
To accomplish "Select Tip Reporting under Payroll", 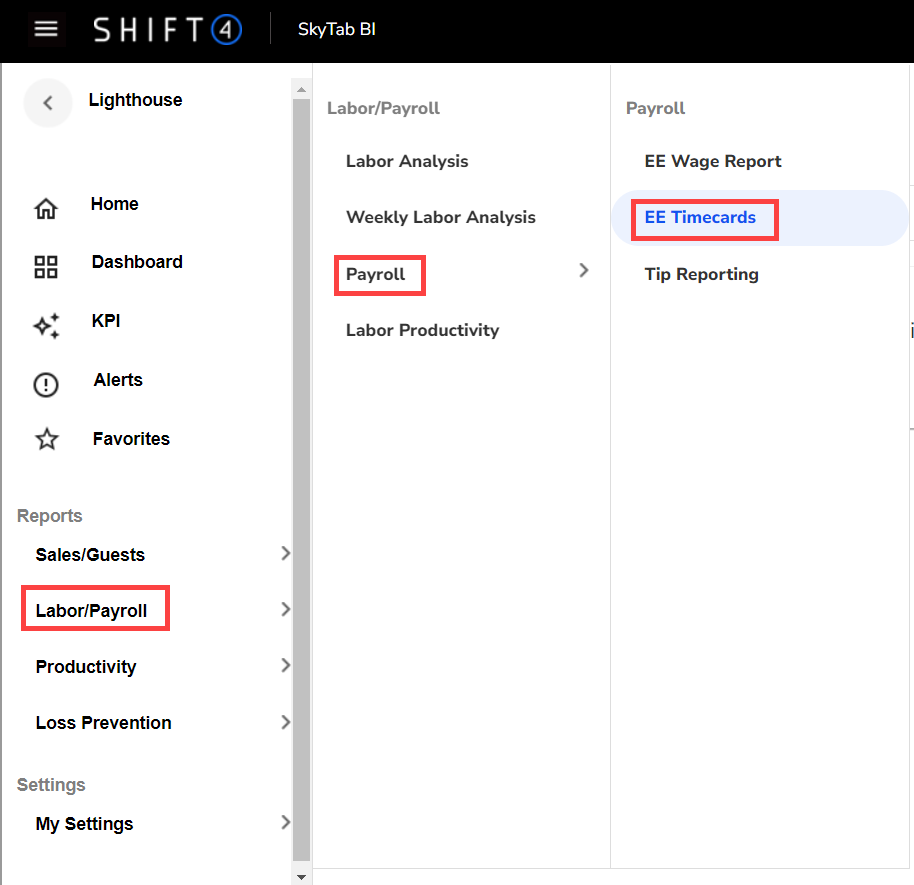I will pos(701,274).
